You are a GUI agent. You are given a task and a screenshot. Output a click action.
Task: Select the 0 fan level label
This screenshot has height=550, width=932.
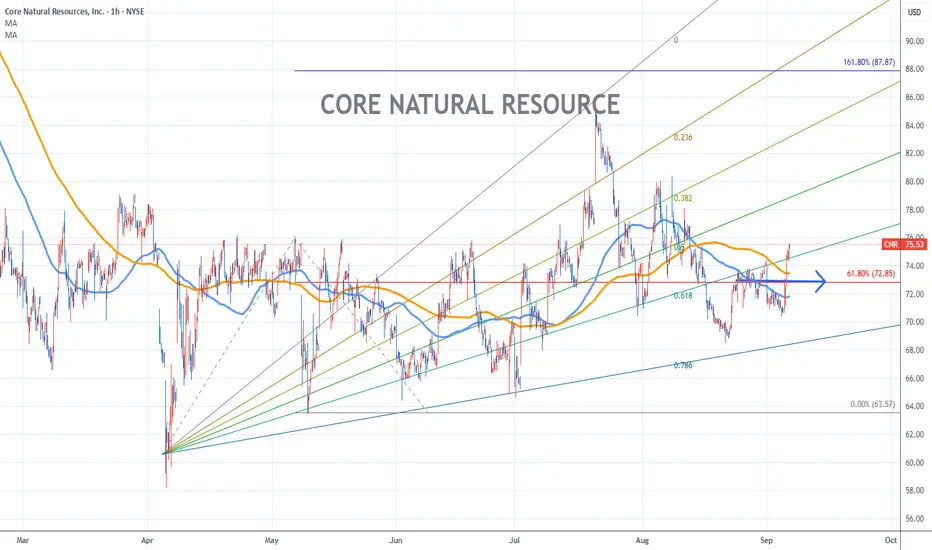point(676,40)
